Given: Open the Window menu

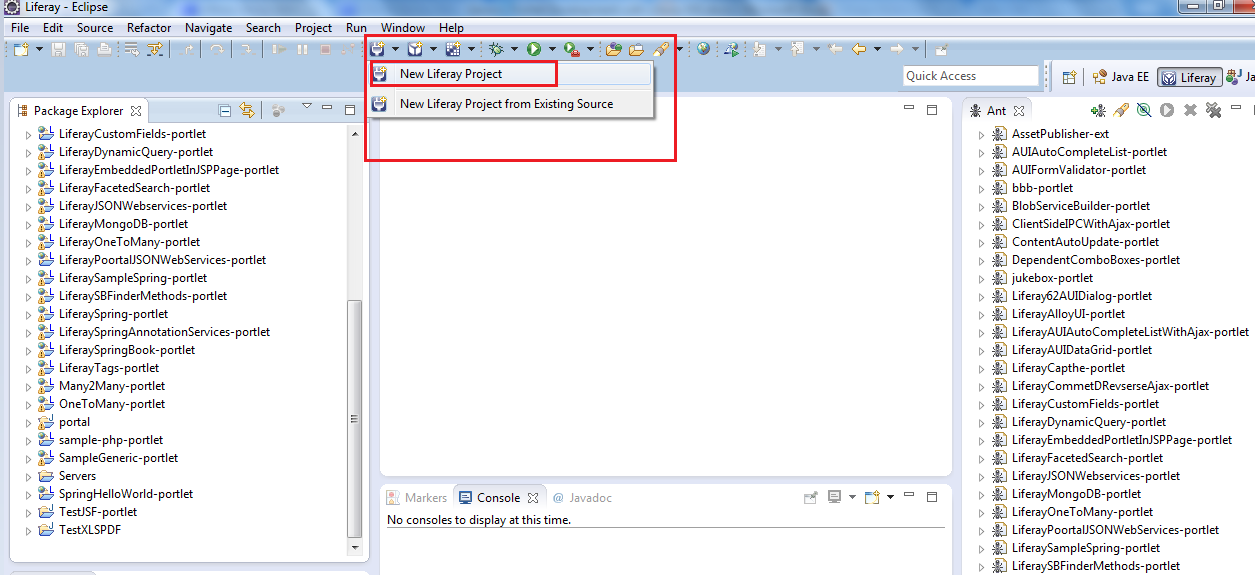Looking at the screenshot, I should point(403,28).
